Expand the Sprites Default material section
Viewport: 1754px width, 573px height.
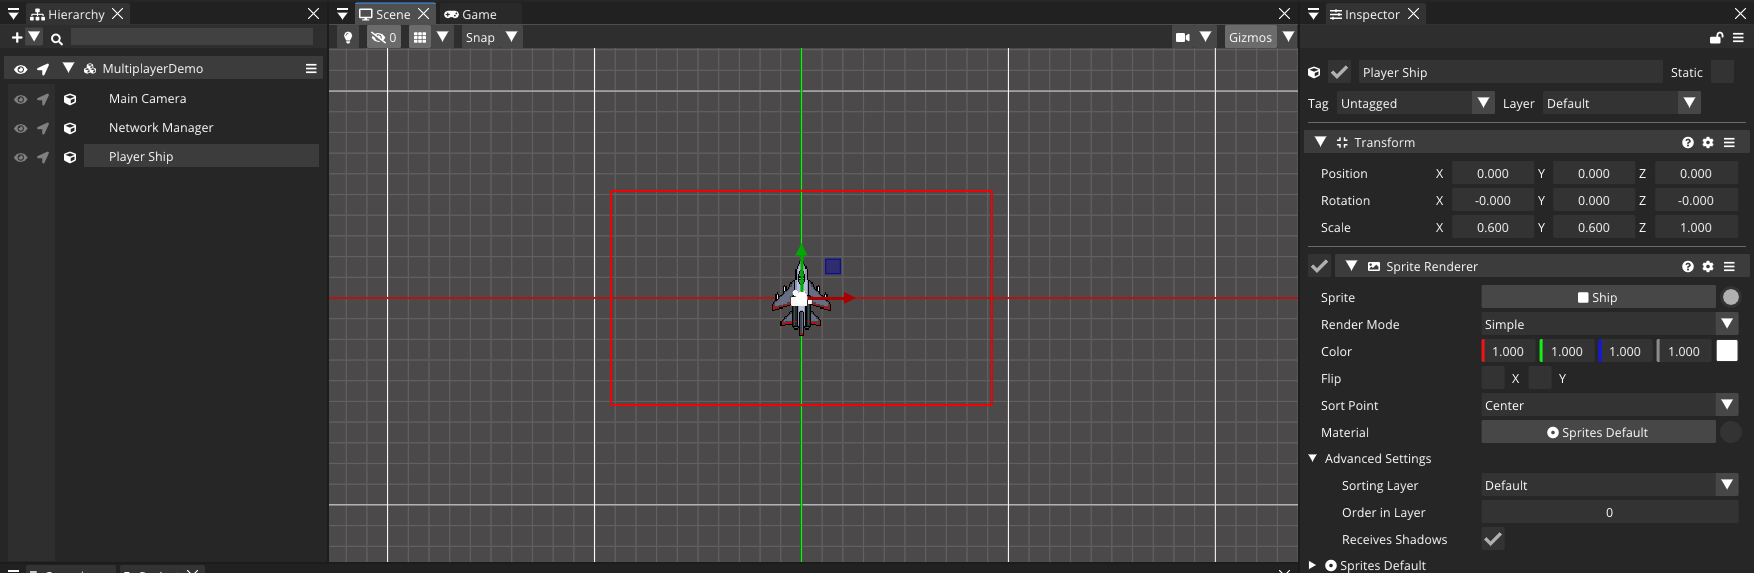point(1312,565)
